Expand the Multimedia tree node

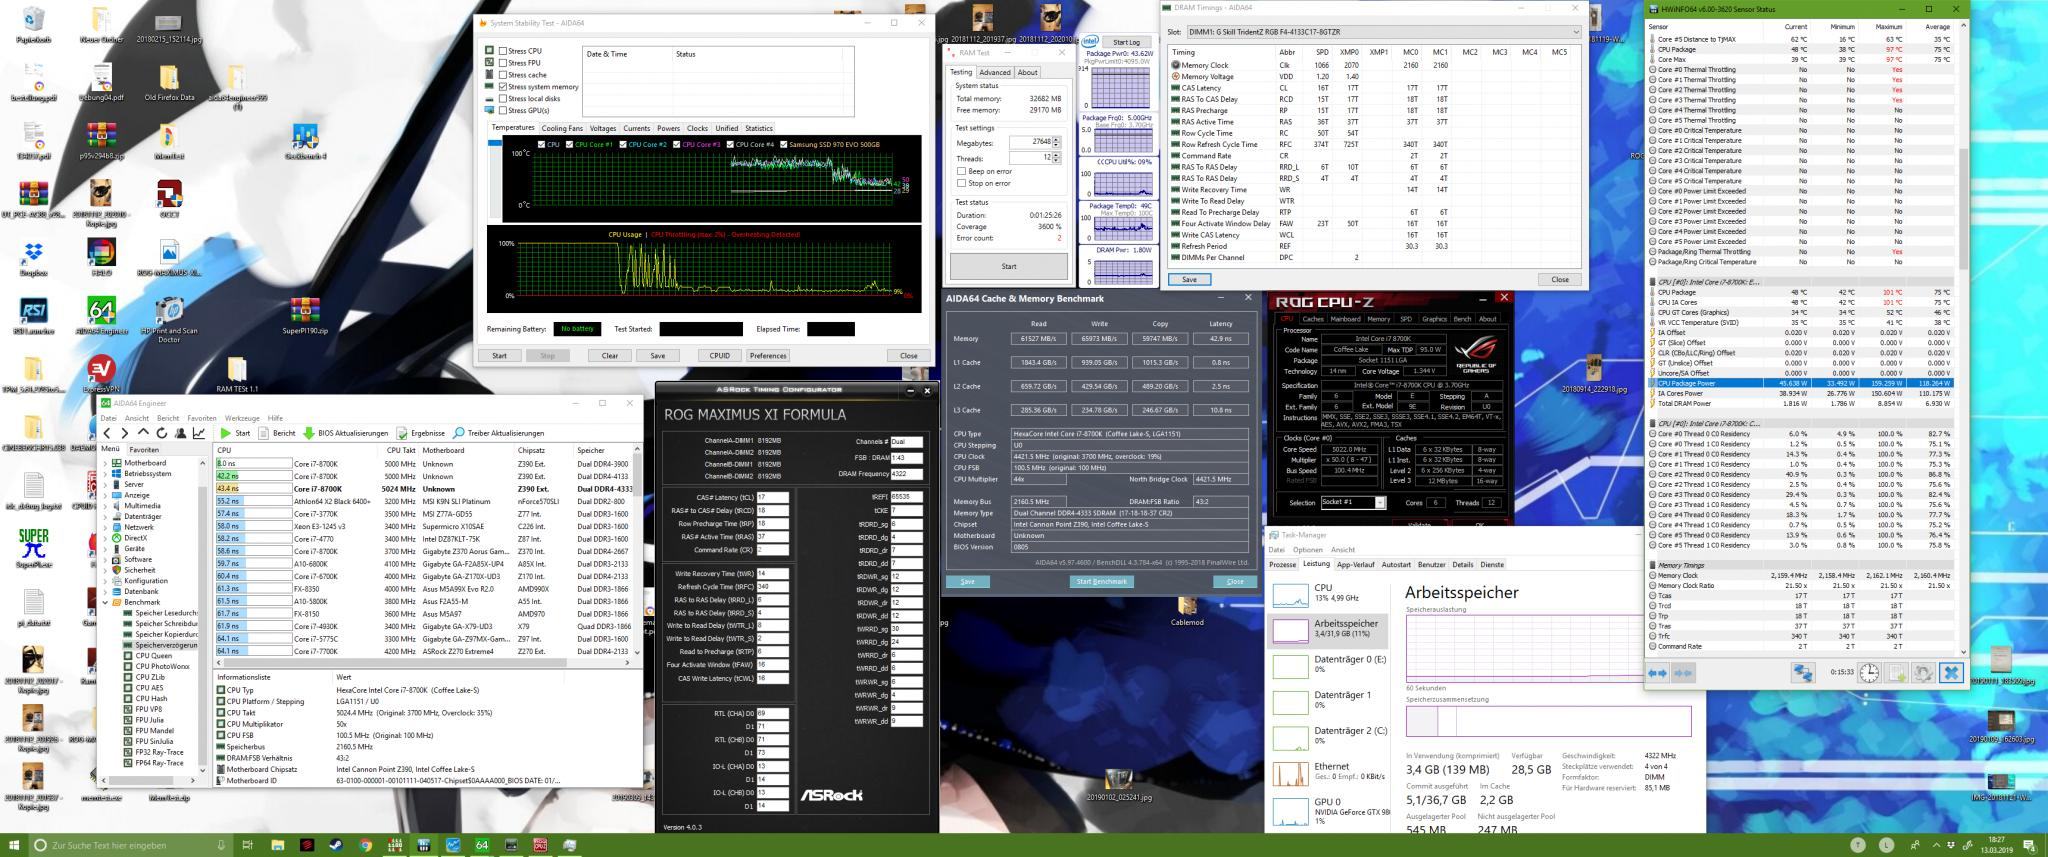(x=106, y=506)
